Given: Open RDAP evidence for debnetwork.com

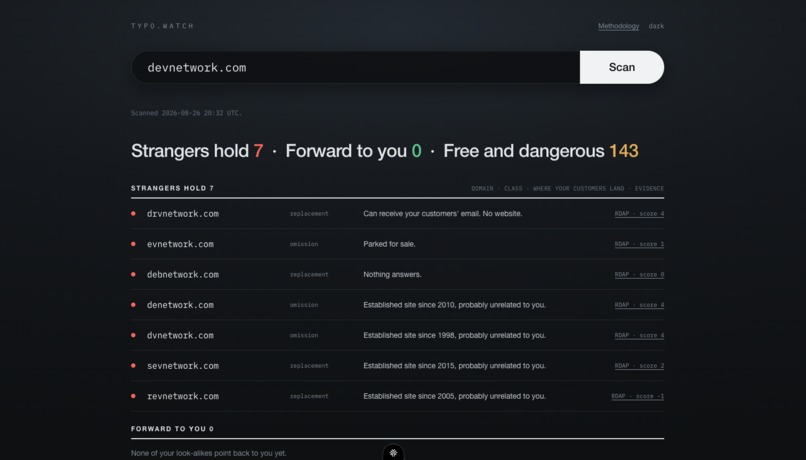Looking at the screenshot, I should [x=639, y=274].
